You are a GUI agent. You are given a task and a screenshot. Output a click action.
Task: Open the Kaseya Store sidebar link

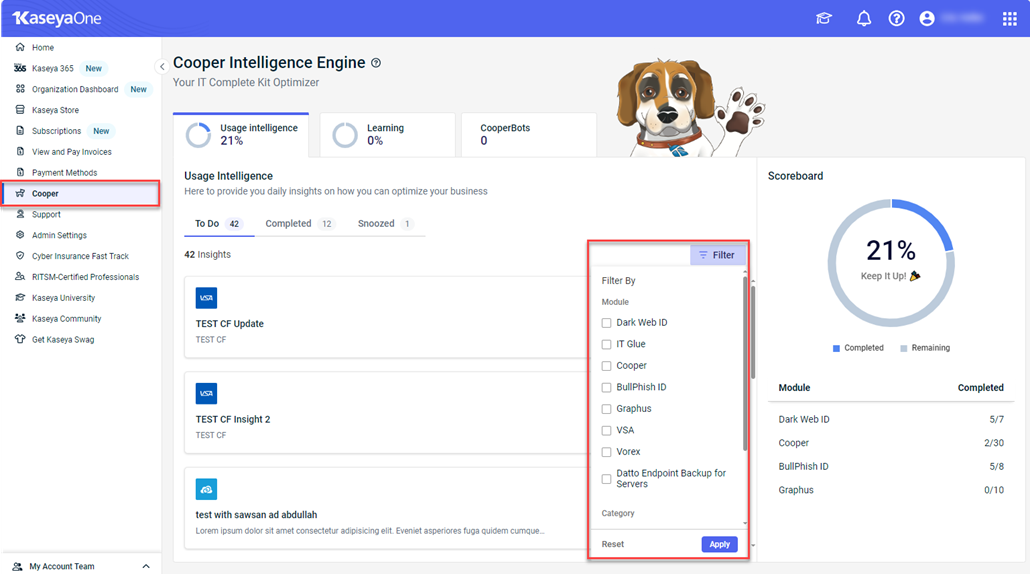point(55,110)
